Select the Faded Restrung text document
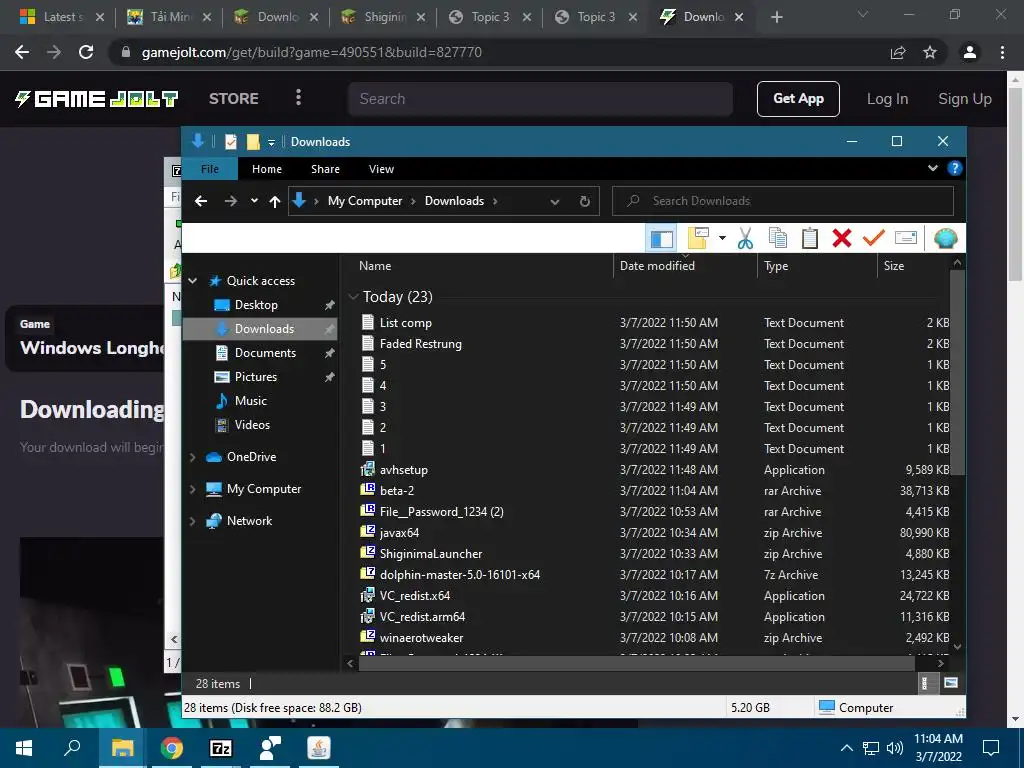 click(x=420, y=344)
